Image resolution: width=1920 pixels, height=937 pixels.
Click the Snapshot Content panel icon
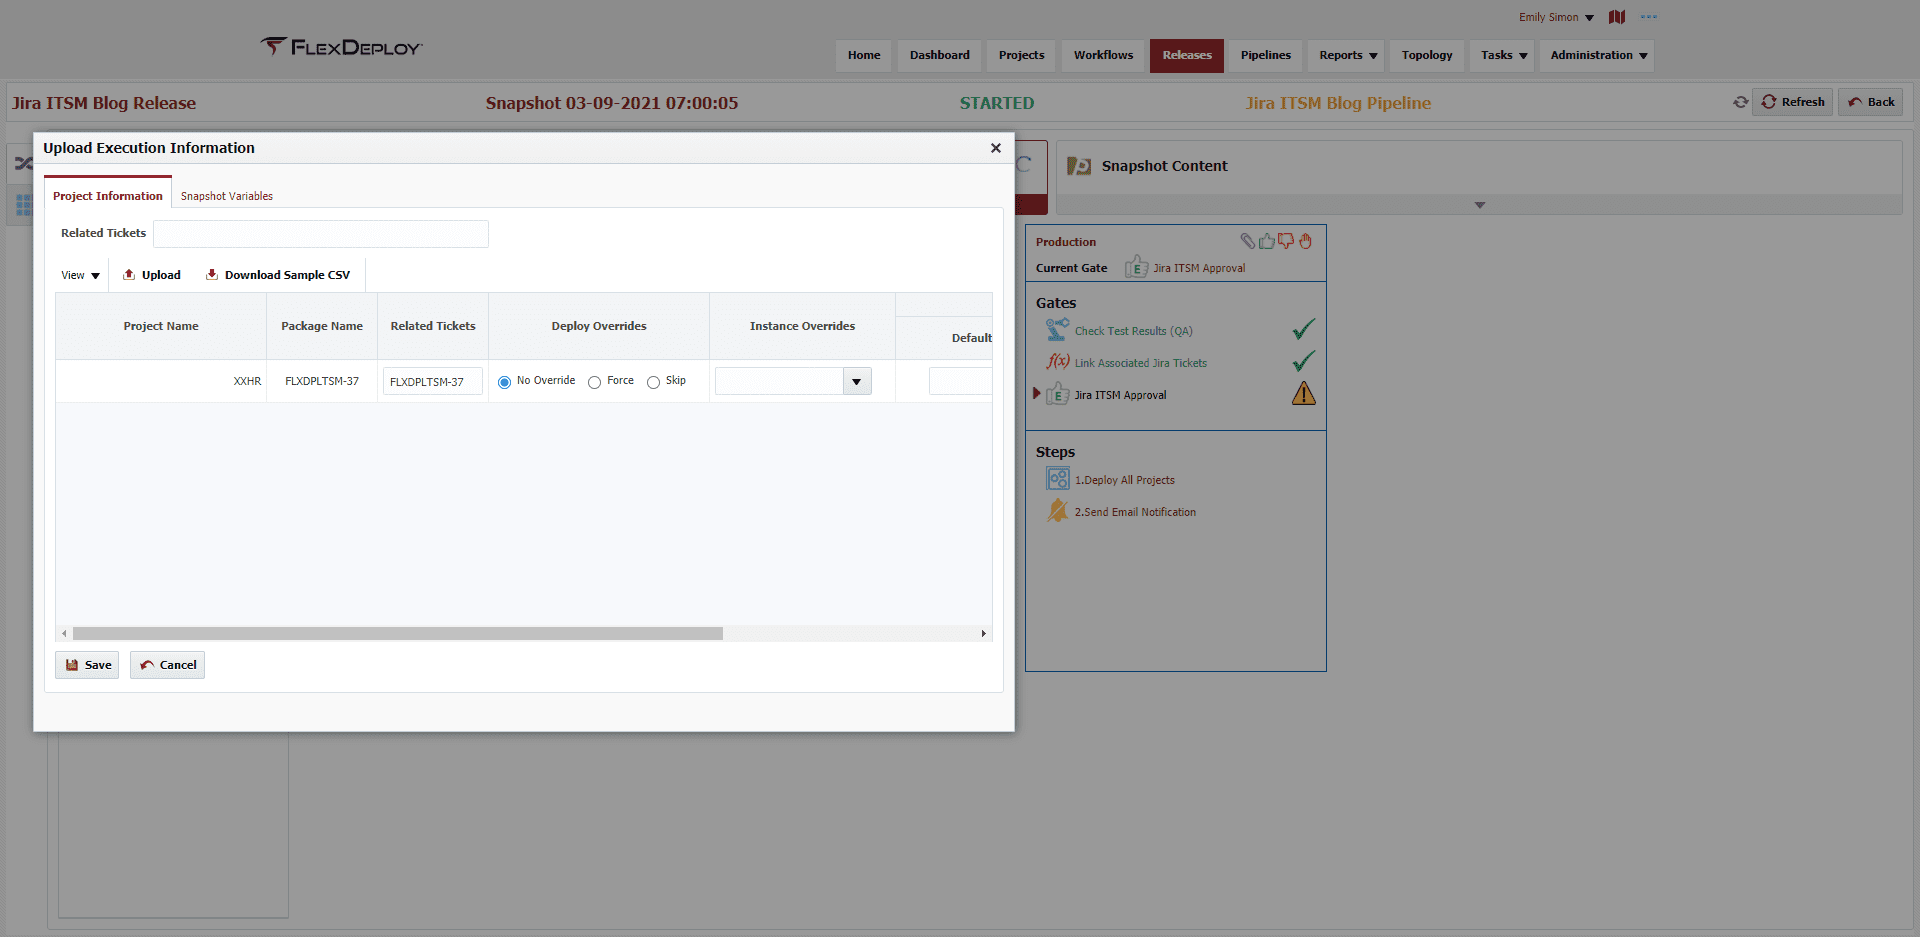click(x=1079, y=166)
